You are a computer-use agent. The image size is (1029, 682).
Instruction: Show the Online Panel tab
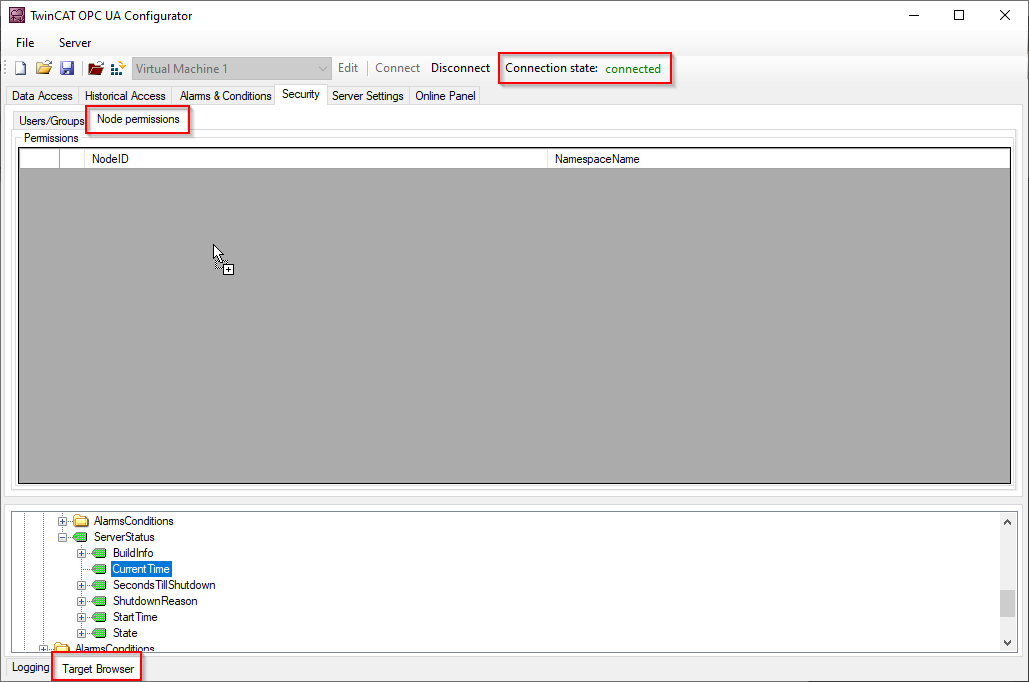coord(445,96)
